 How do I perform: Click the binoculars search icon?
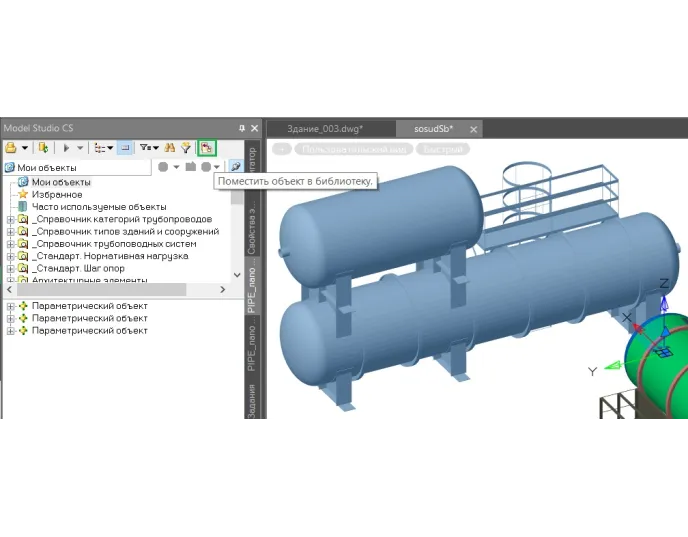coord(170,147)
